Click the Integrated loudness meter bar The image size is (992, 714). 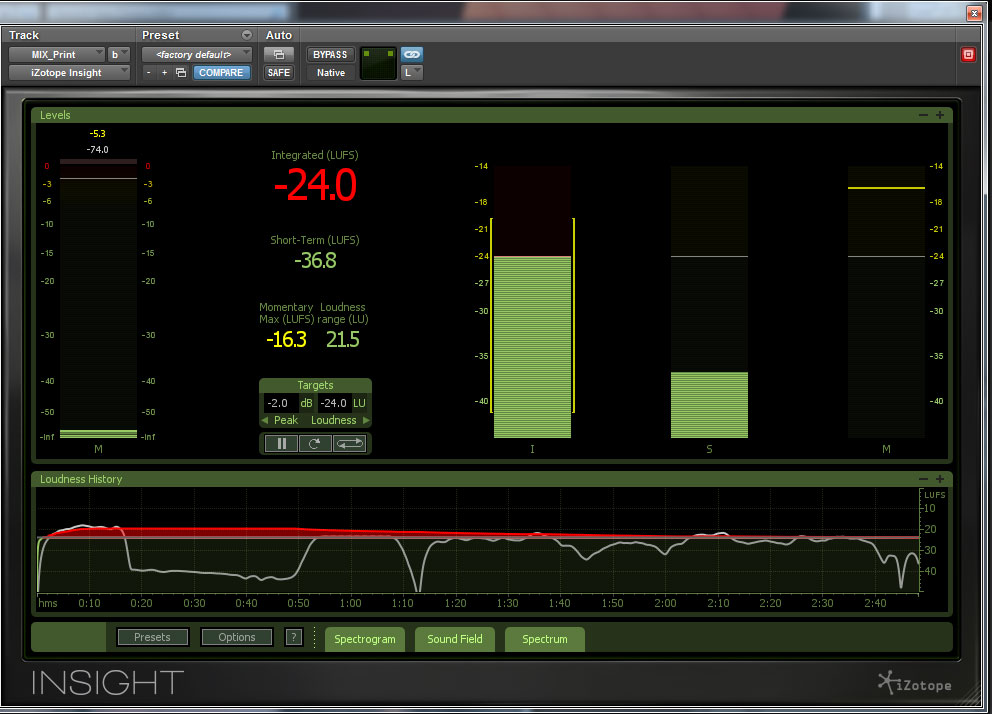pos(532,302)
